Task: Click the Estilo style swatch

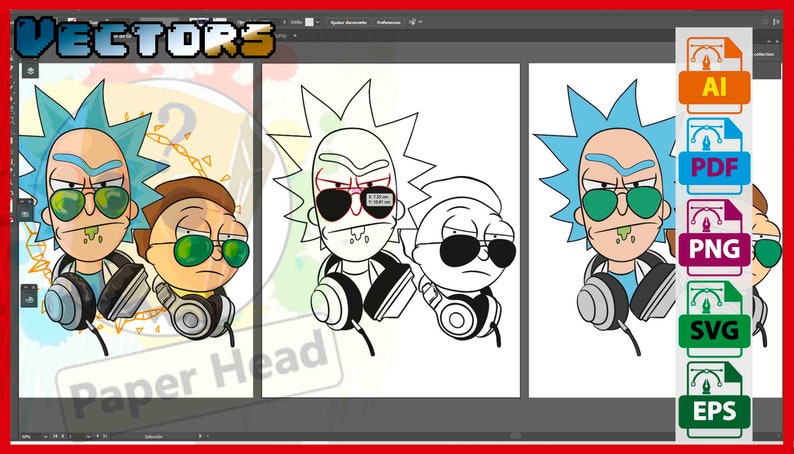Action: tap(309, 22)
